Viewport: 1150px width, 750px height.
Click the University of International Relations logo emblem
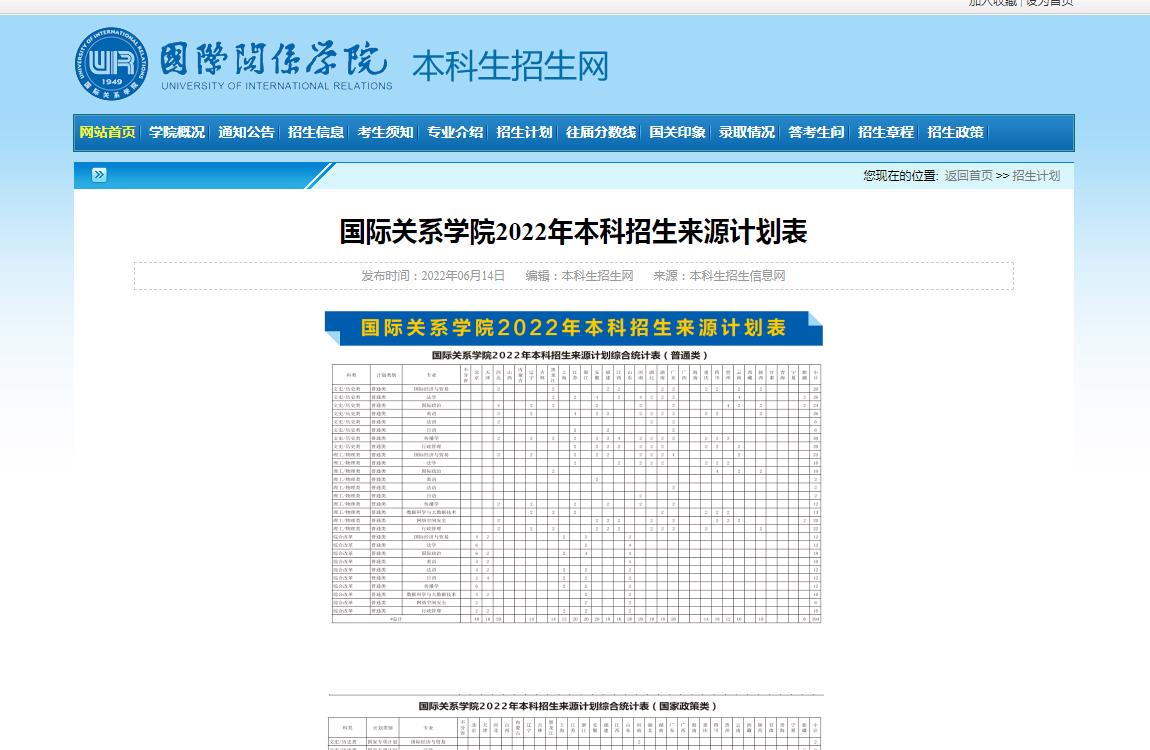click(111, 64)
